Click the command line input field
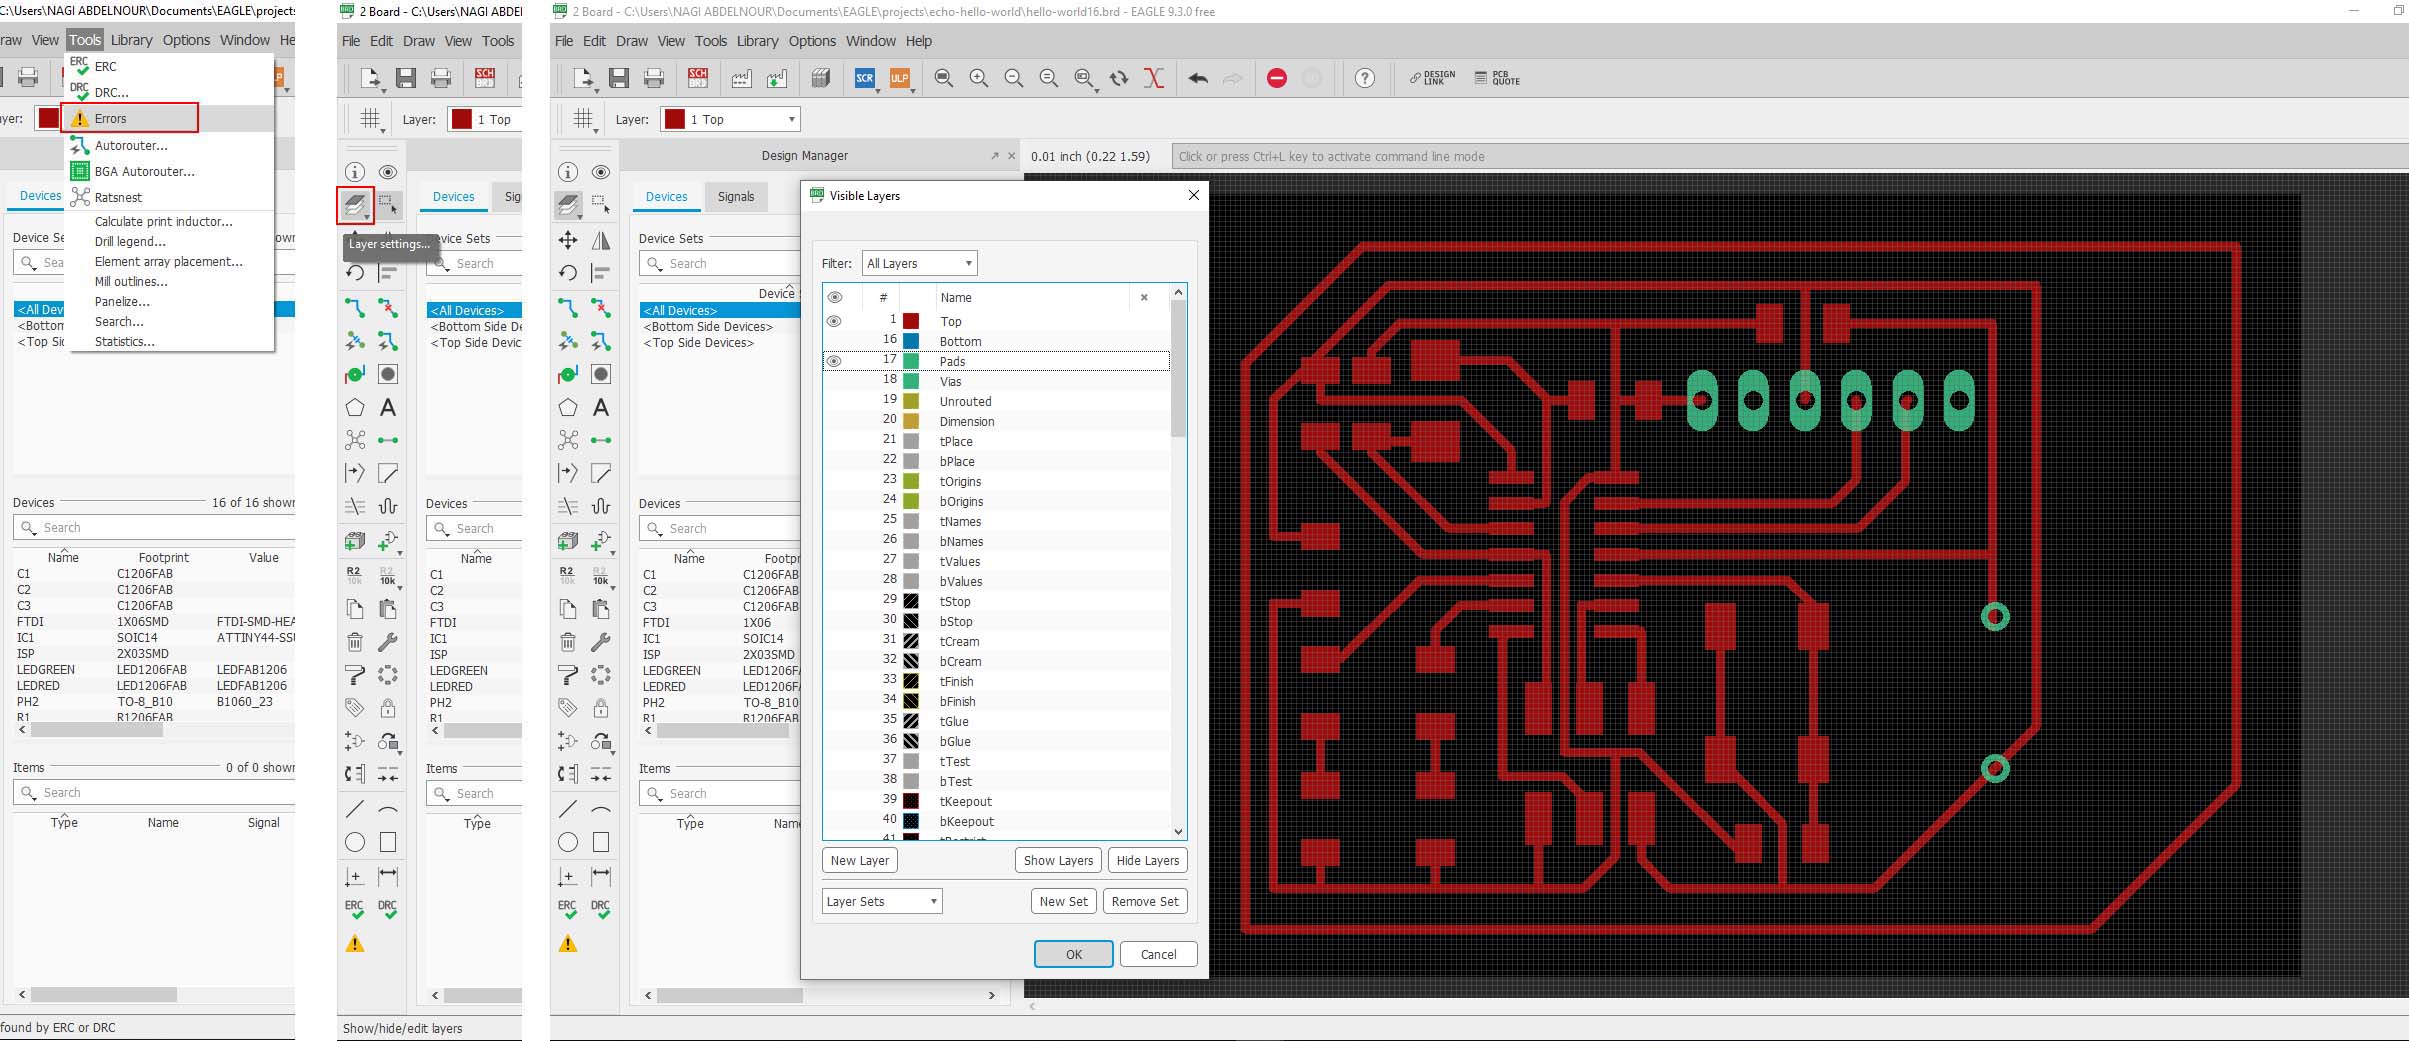 point(1788,156)
